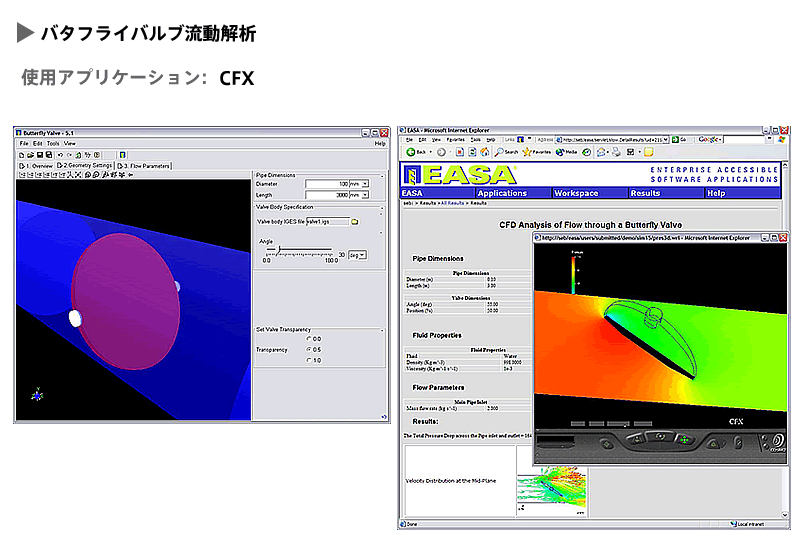Screen dimensions: 800x549
Task: Open address bar URL dropdown in Internet Explorer
Action: coord(666,139)
